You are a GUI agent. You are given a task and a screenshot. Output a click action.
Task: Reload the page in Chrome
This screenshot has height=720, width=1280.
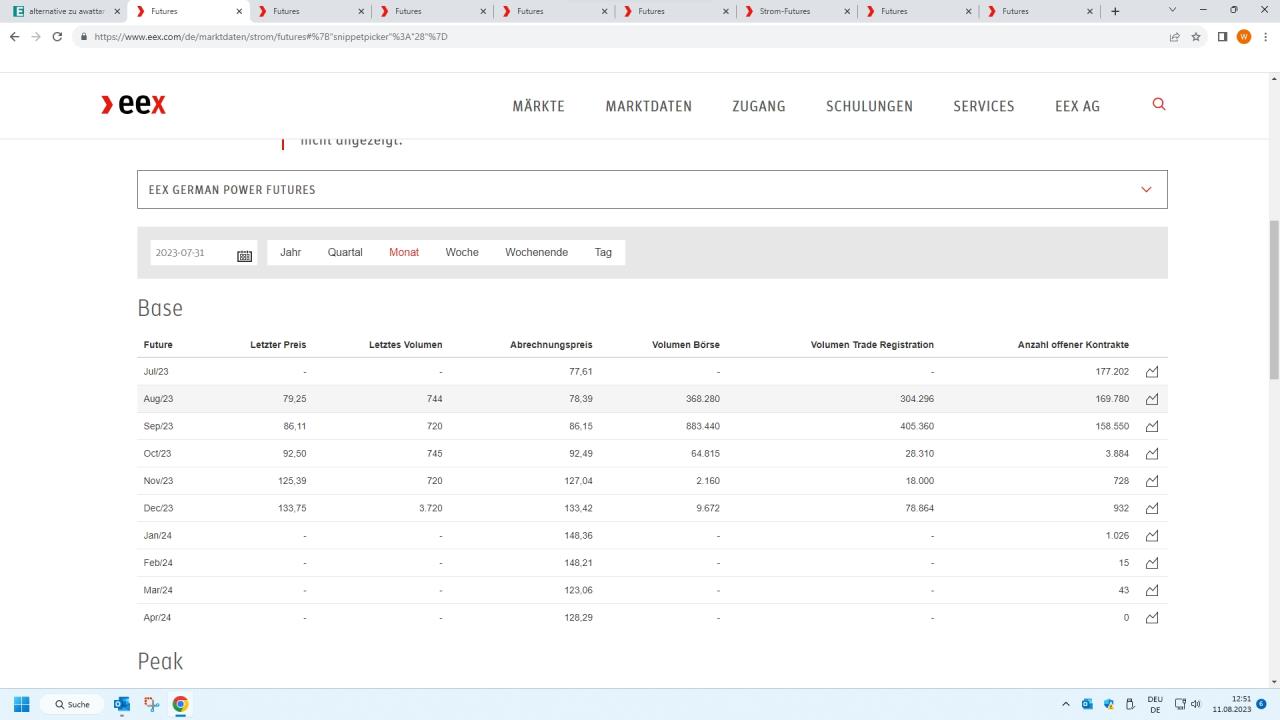click(57, 36)
